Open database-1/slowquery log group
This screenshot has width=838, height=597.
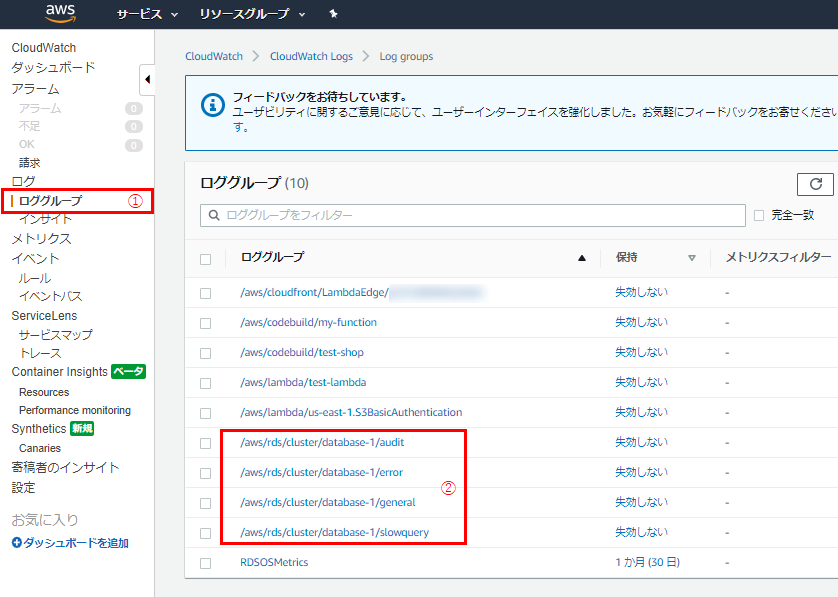[335, 532]
